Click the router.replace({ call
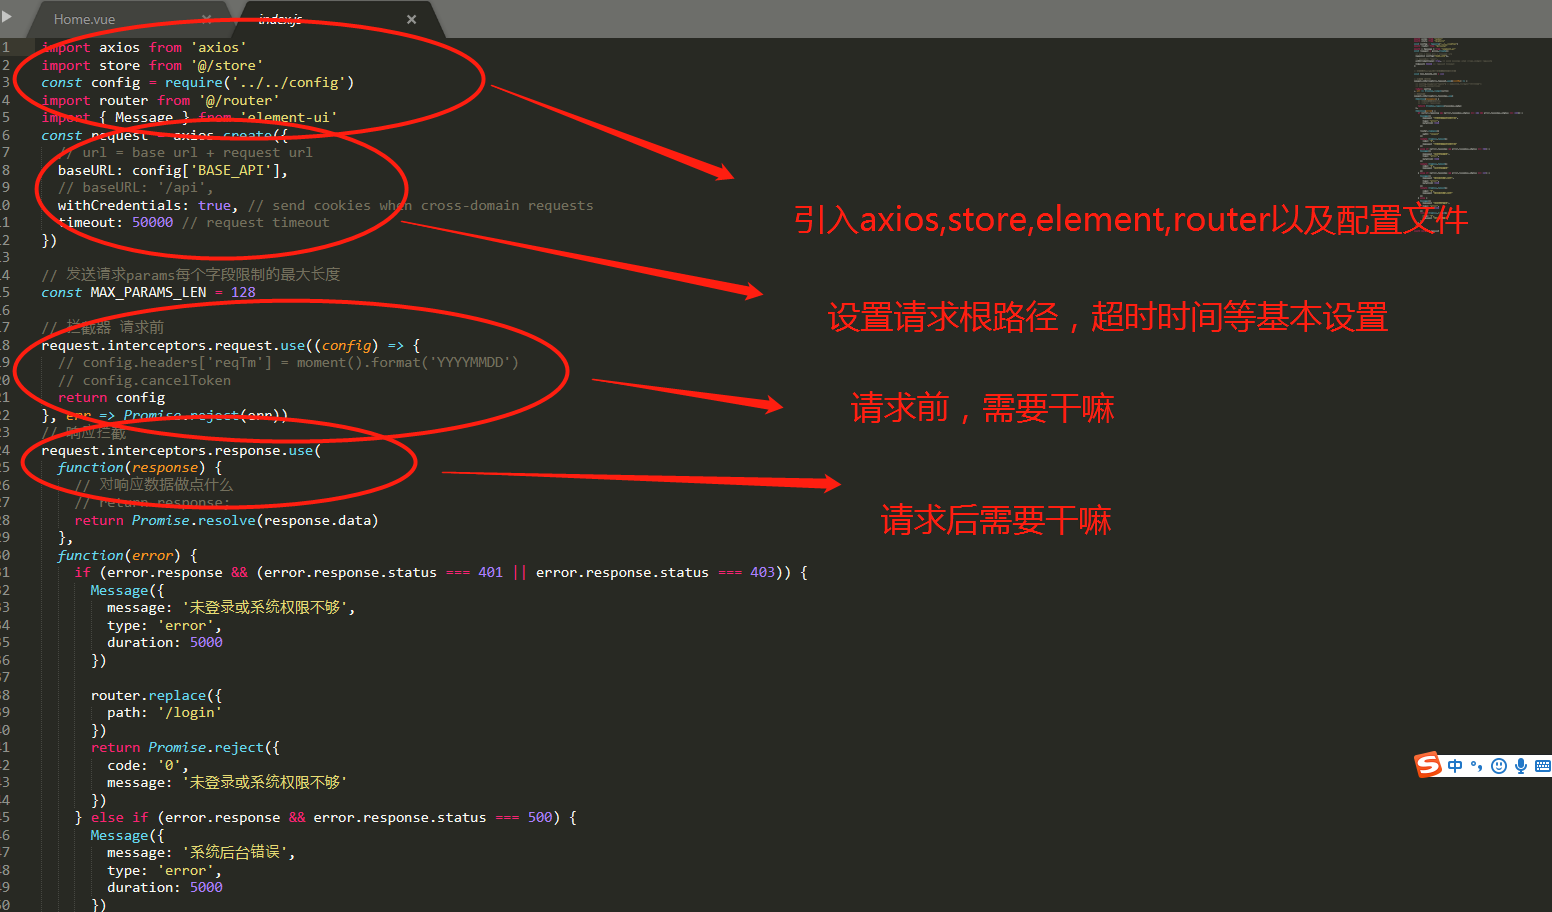The height and width of the screenshot is (912, 1552). pyautogui.click(x=156, y=695)
